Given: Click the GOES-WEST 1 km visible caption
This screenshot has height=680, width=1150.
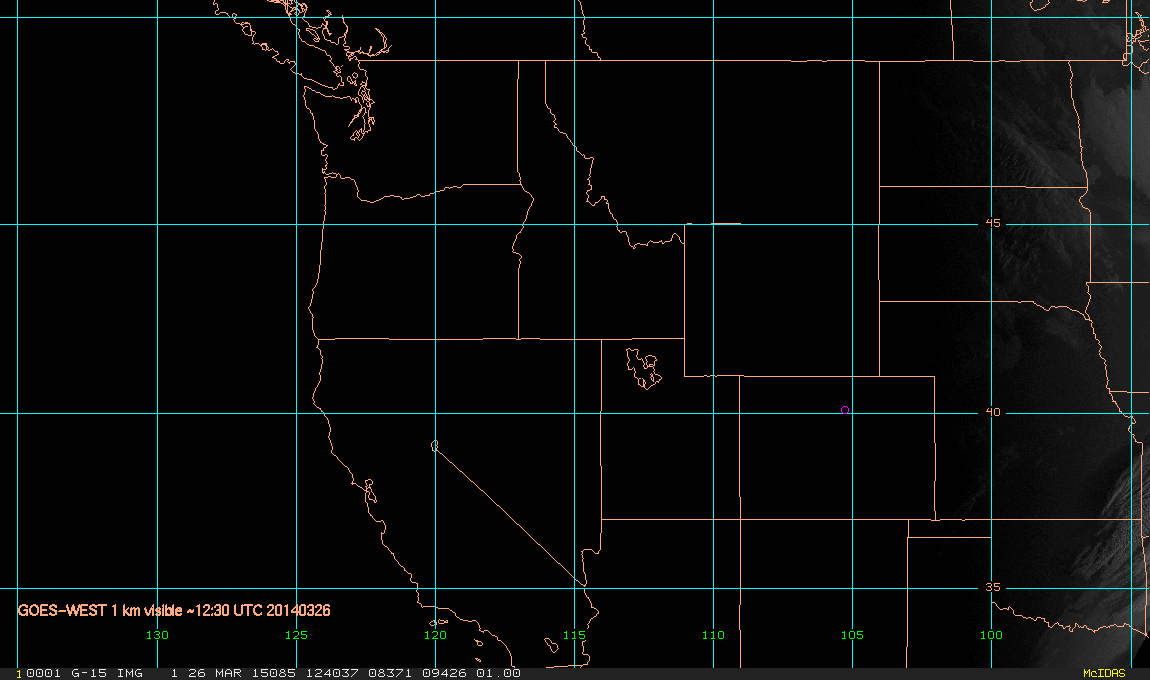Looking at the screenshot, I should tap(175, 610).
